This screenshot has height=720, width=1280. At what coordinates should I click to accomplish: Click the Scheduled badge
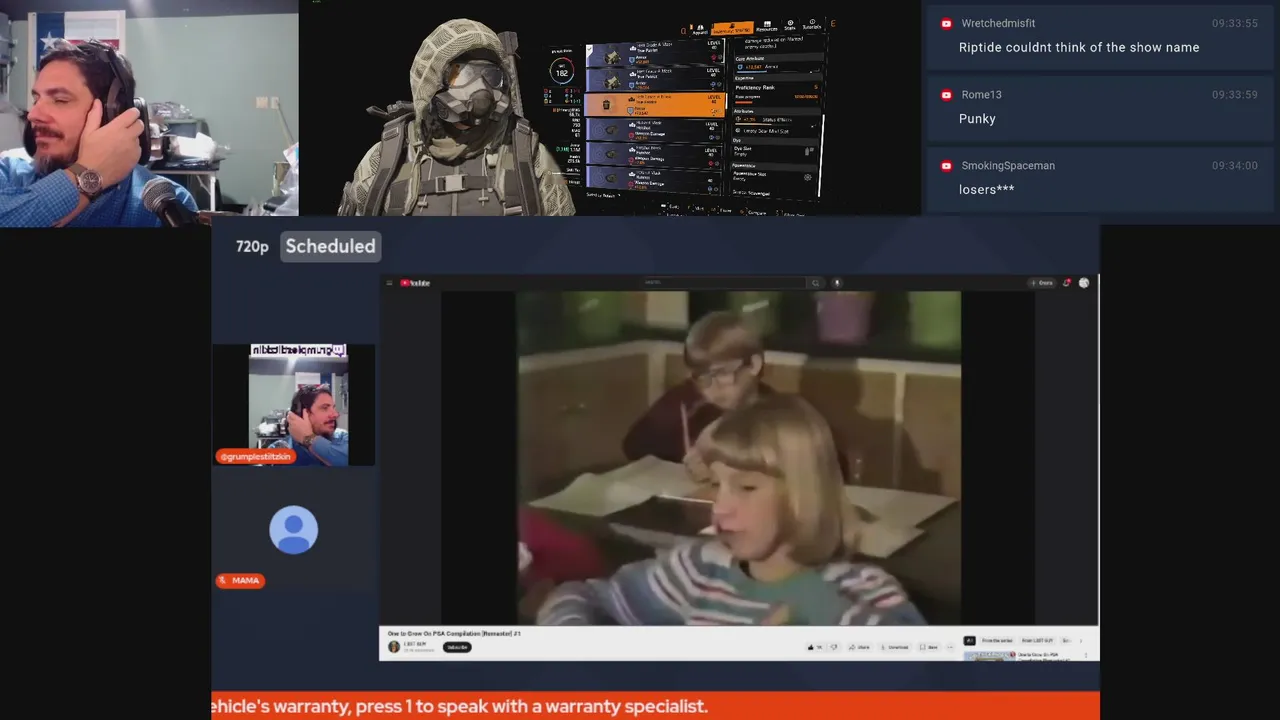pos(330,246)
